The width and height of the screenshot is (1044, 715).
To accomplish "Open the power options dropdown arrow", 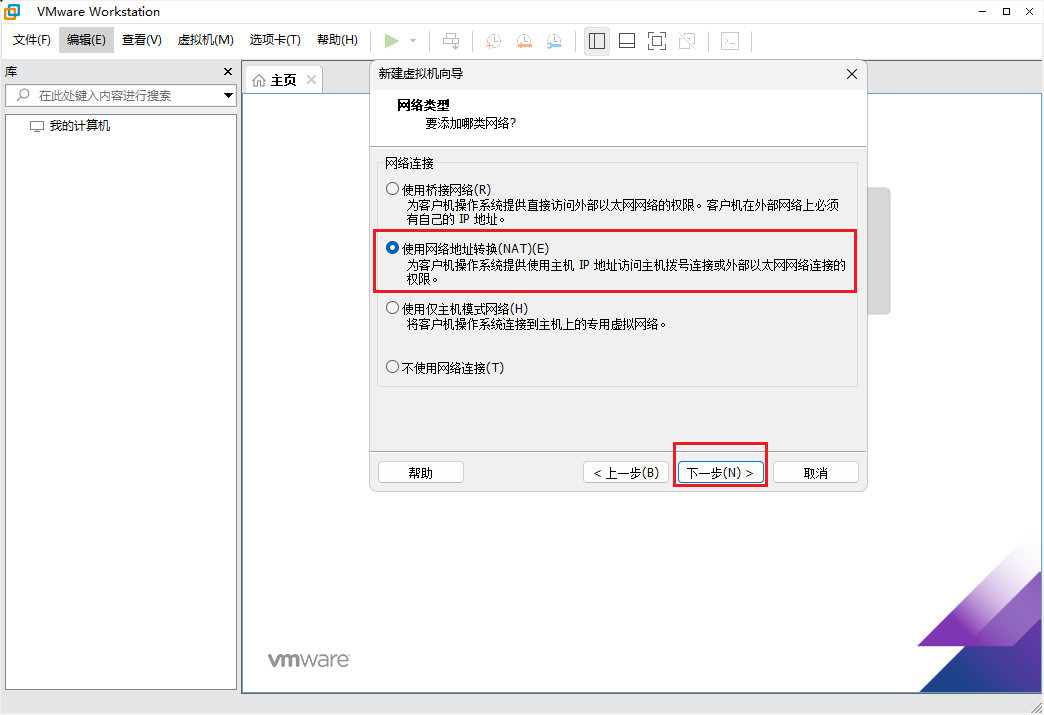I will tap(413, 41).
